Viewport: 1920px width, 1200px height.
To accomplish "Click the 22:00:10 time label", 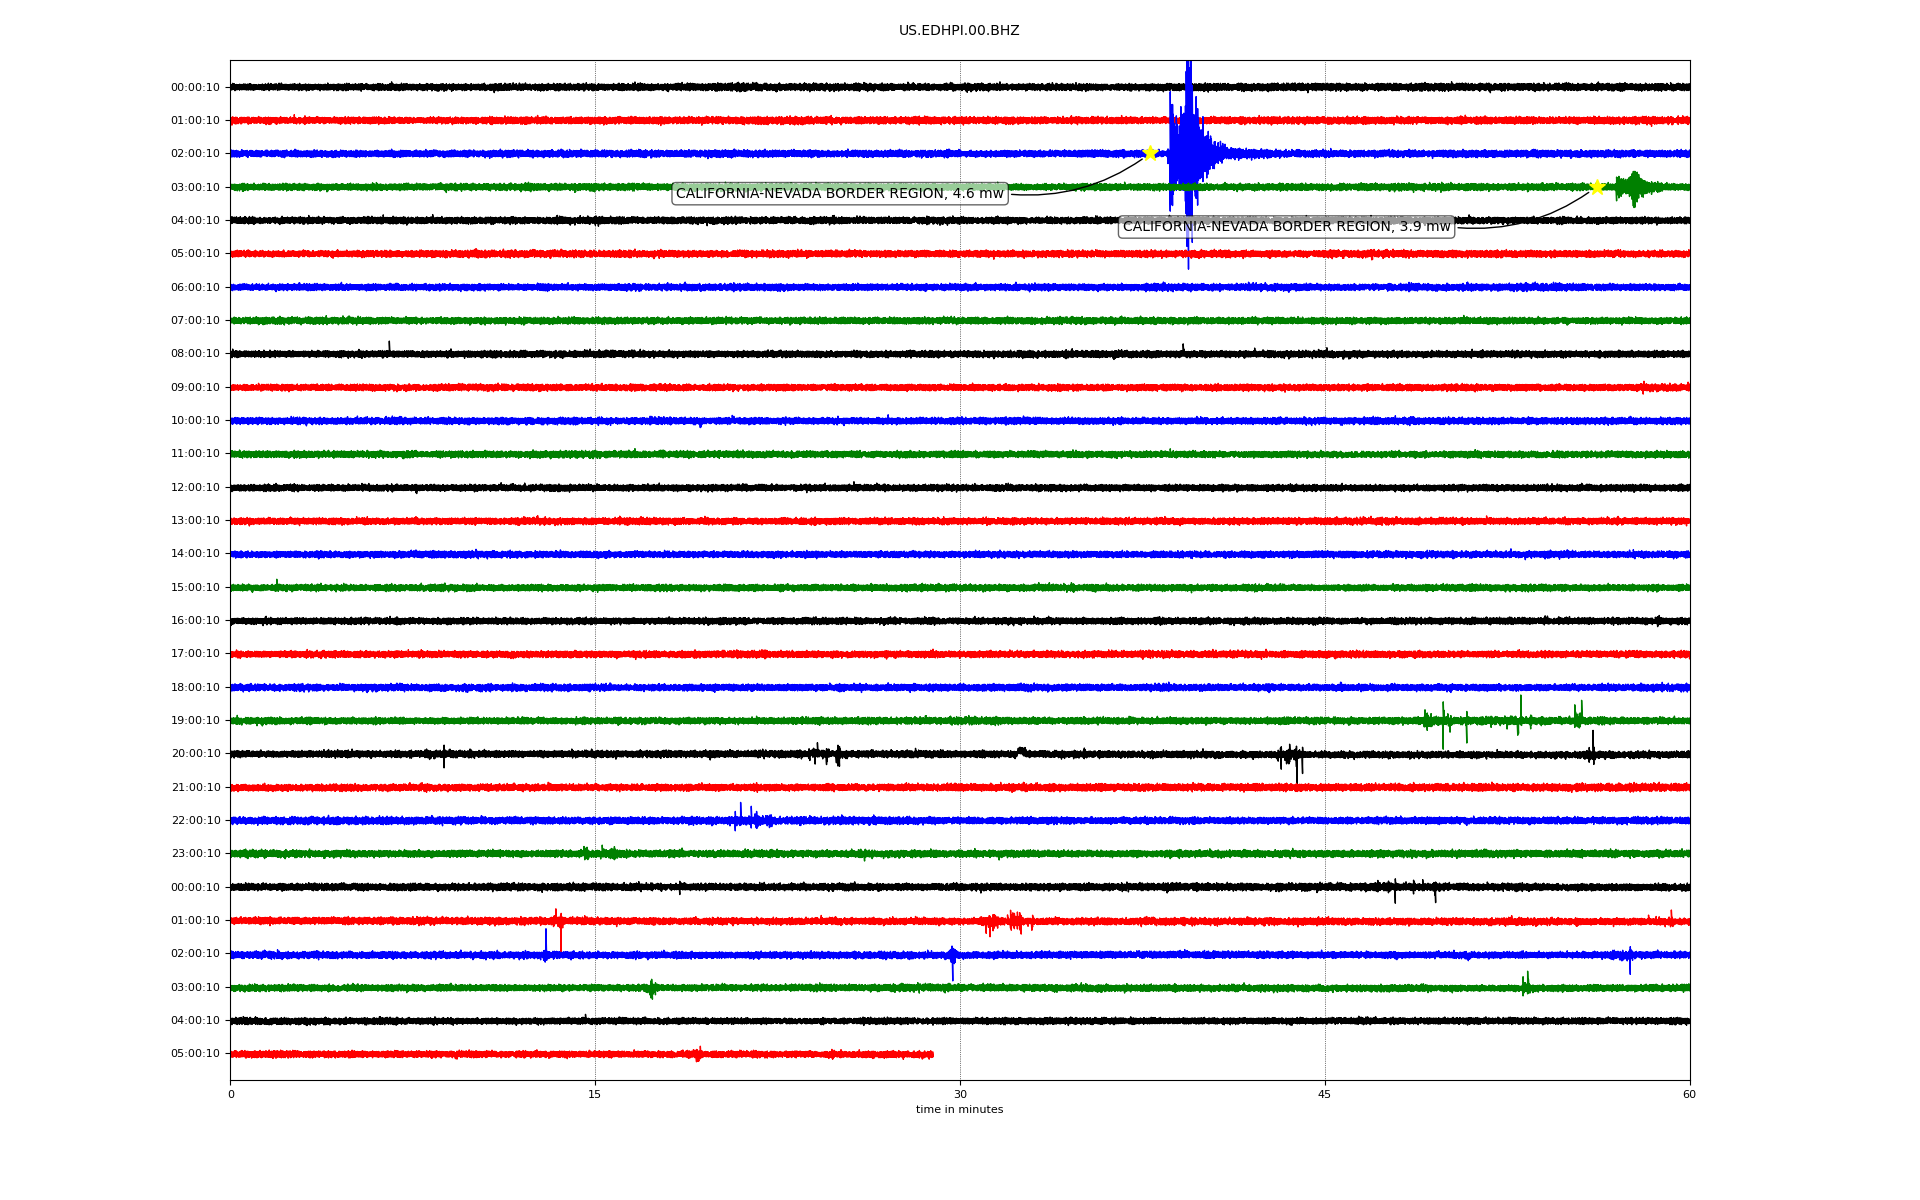I will pos(195,821).
